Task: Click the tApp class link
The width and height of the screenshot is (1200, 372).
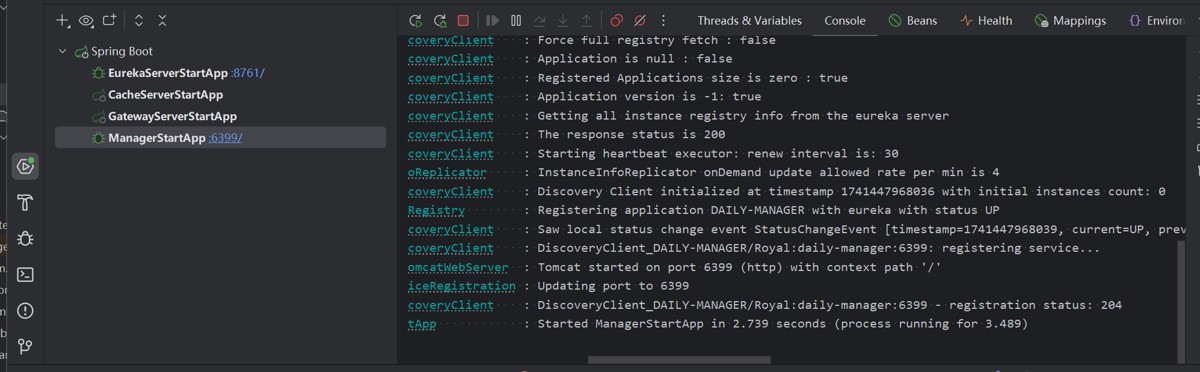Action: (x=422, y=324)
